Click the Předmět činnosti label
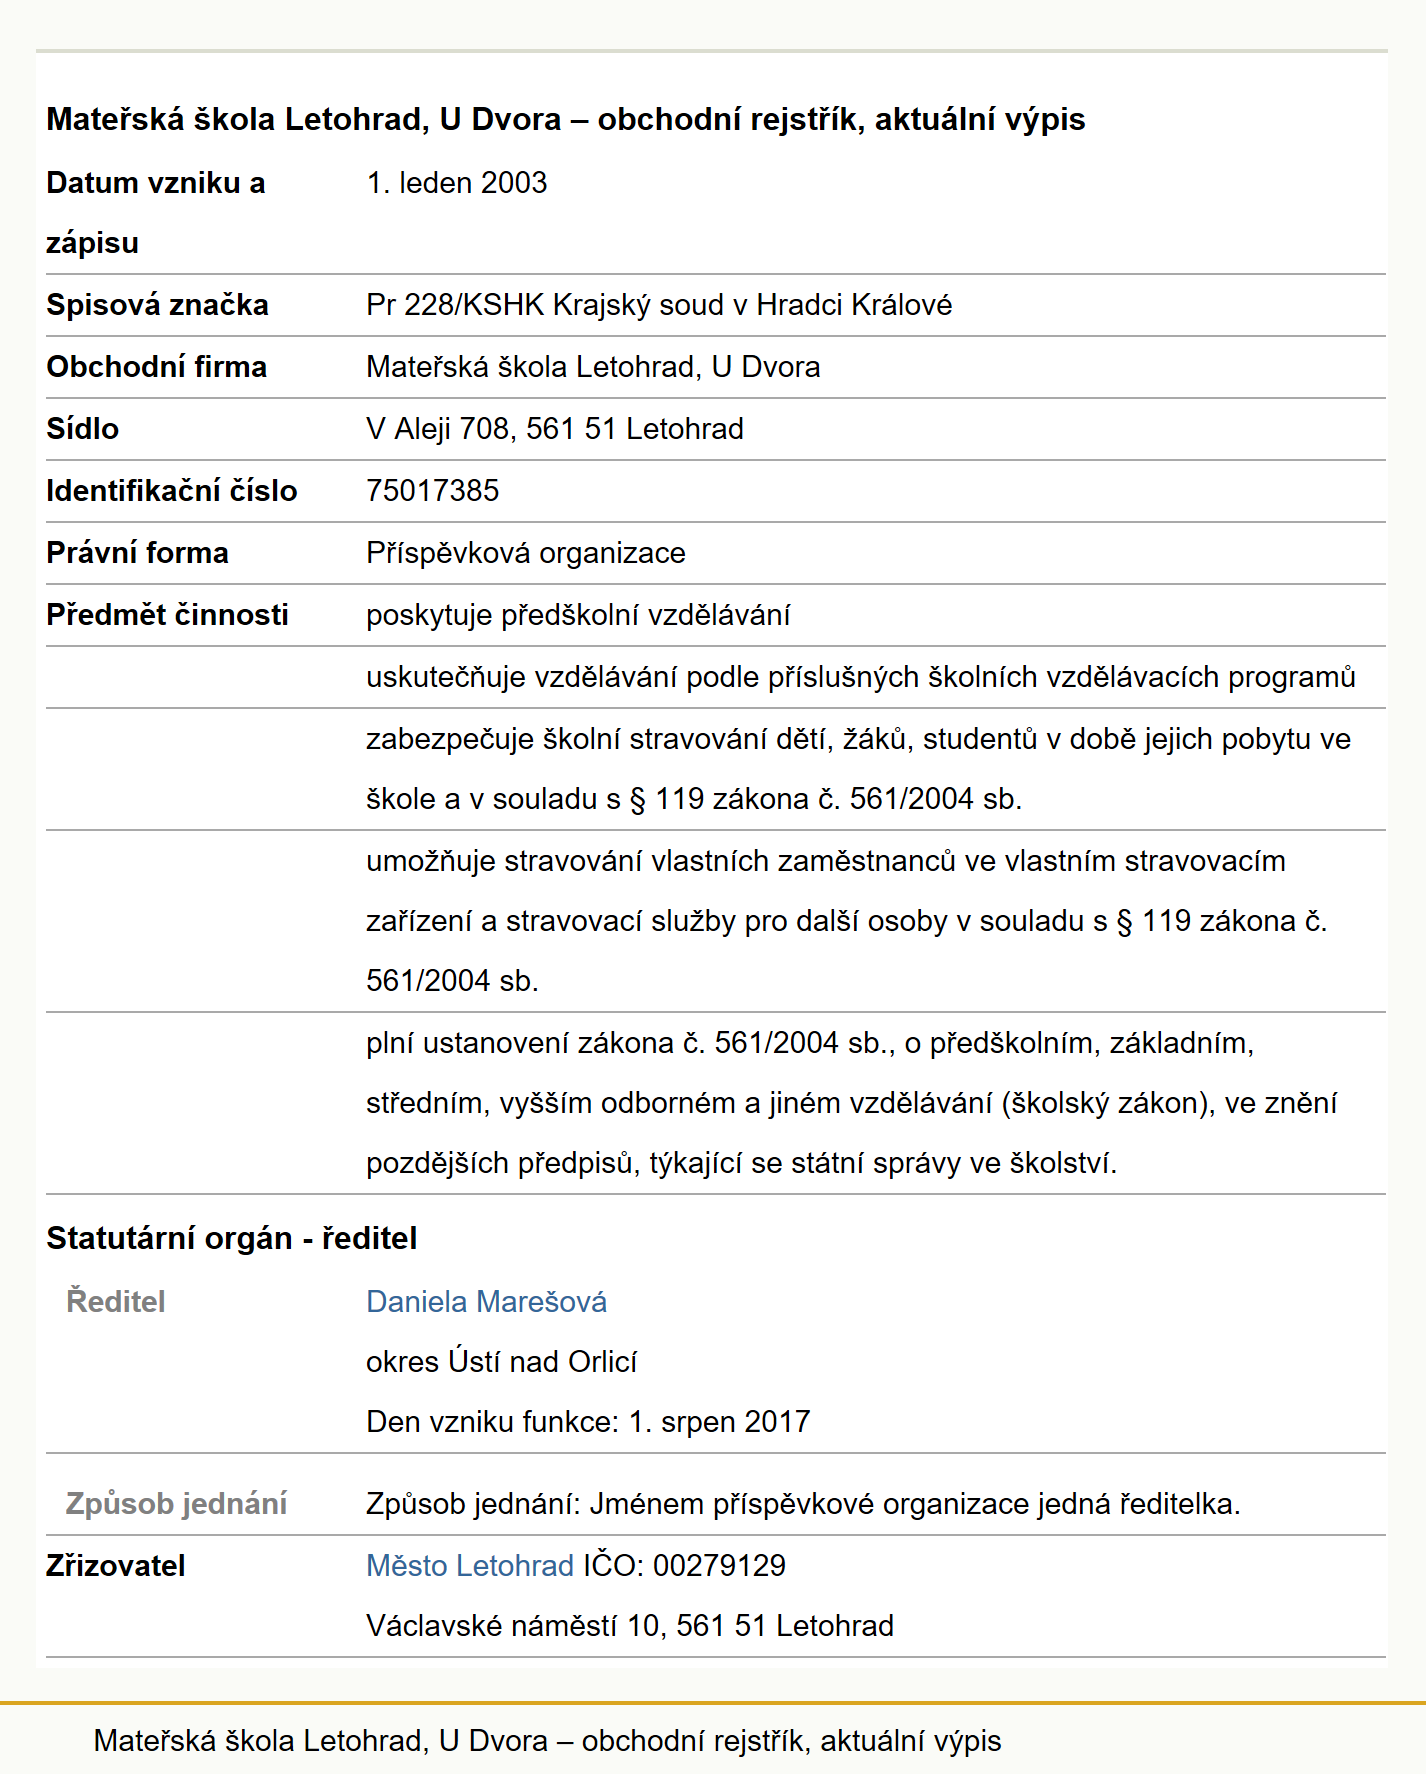This screenshot has width=1426, height=1774. (x=167, y=615)
